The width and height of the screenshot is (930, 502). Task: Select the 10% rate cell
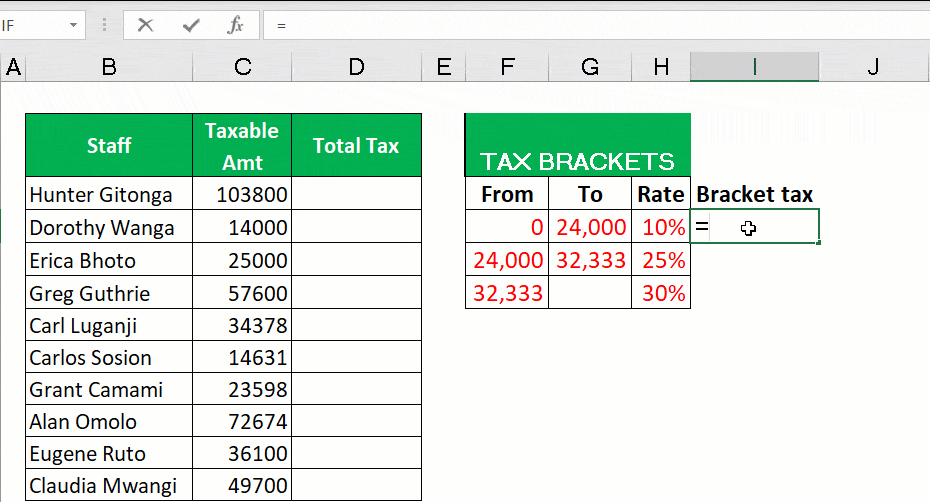point(661,227)
